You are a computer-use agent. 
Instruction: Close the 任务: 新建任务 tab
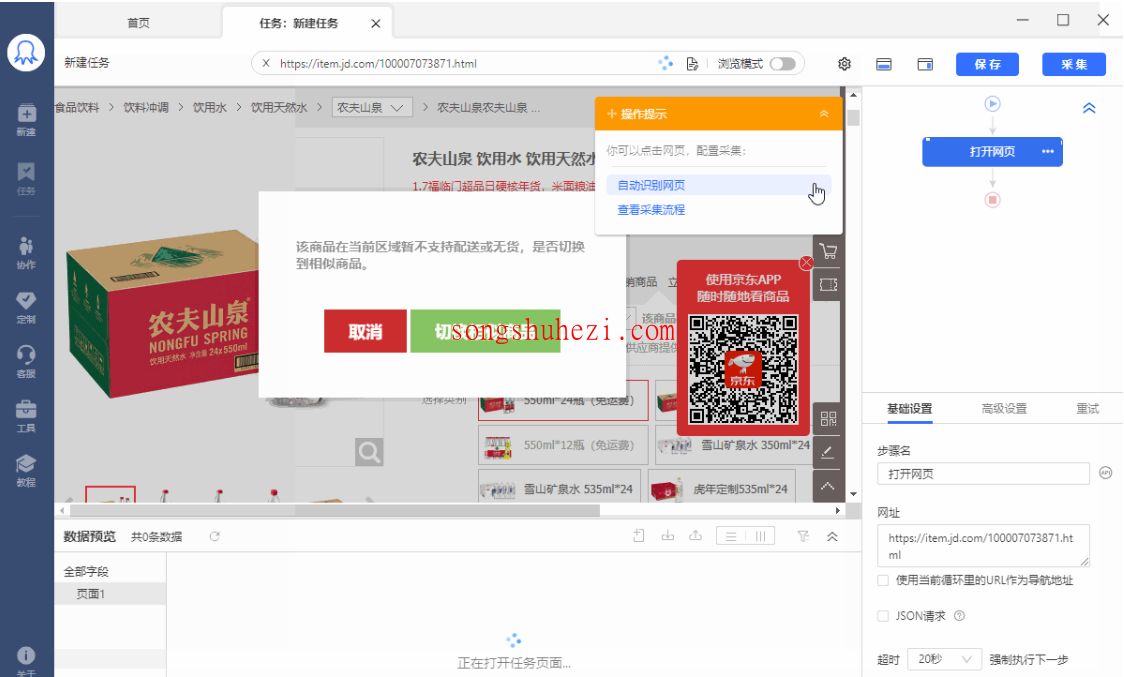(376, 24)
